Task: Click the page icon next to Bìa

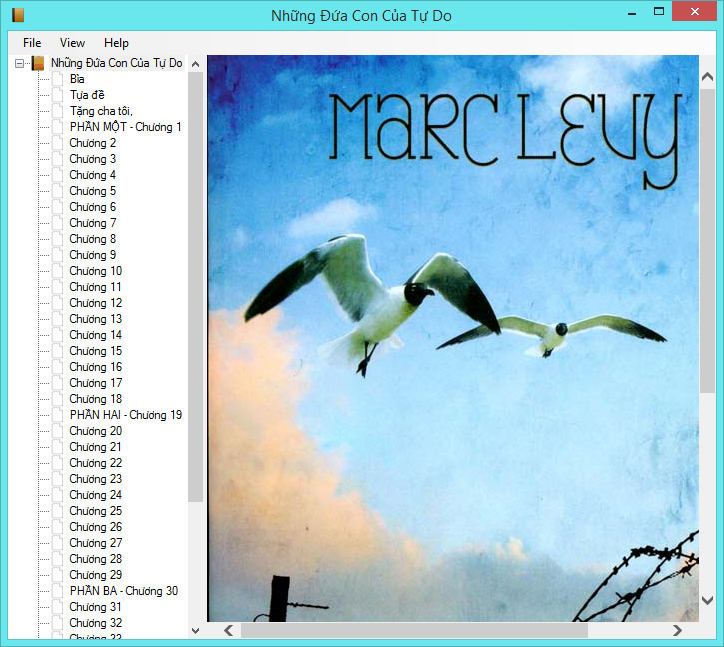Action: [58, 79]
